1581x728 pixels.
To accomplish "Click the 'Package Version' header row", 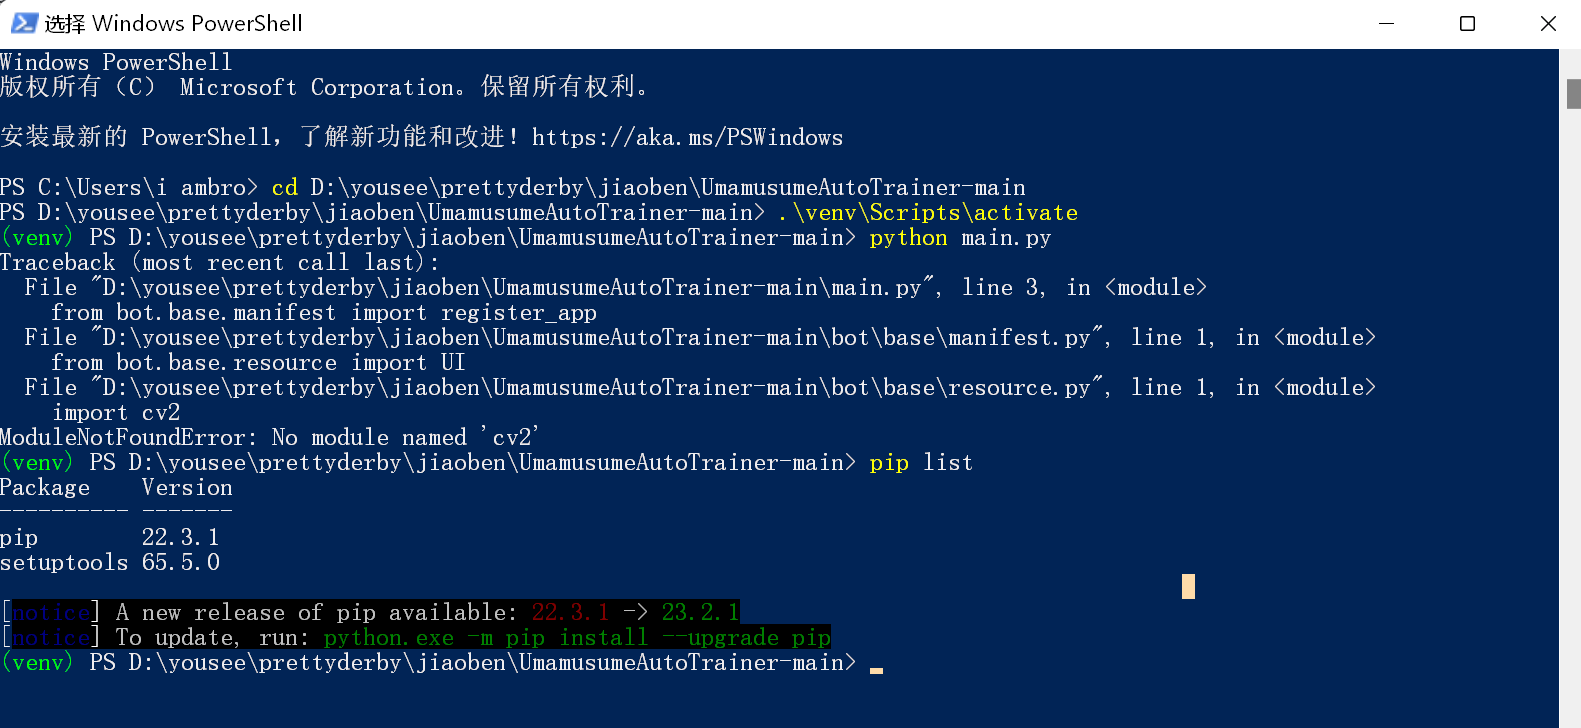I will click(115, 487).
